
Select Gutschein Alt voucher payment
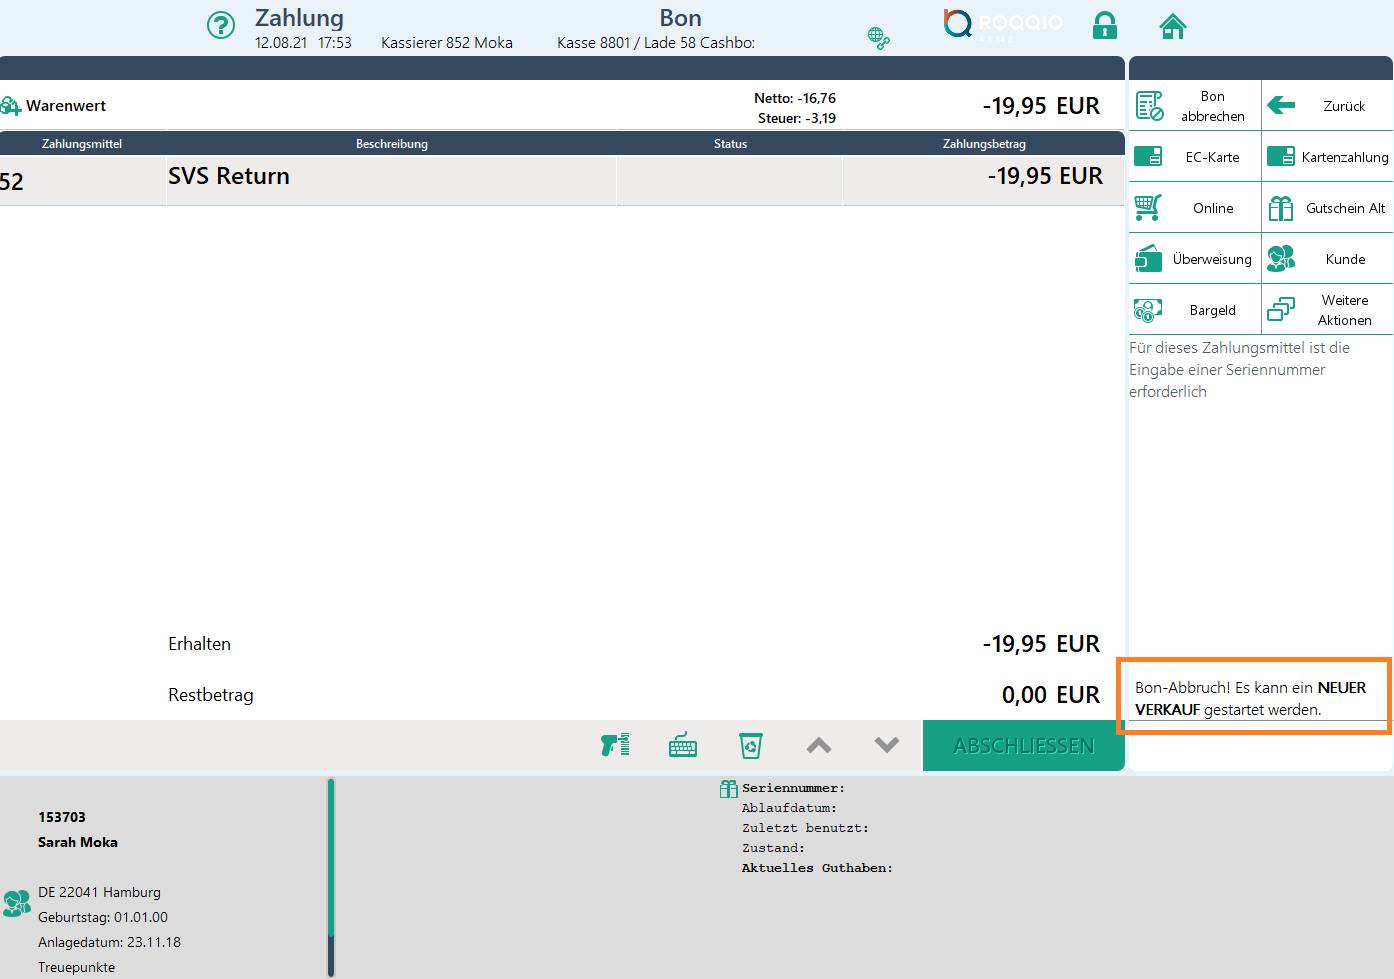pos(1327,208)
